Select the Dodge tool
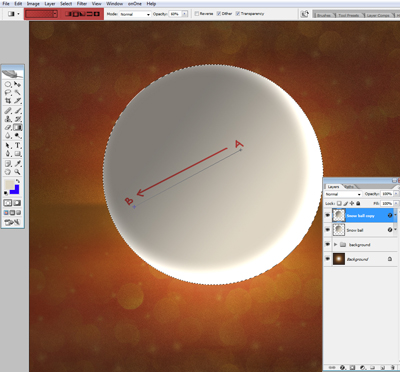 point(17,136)
